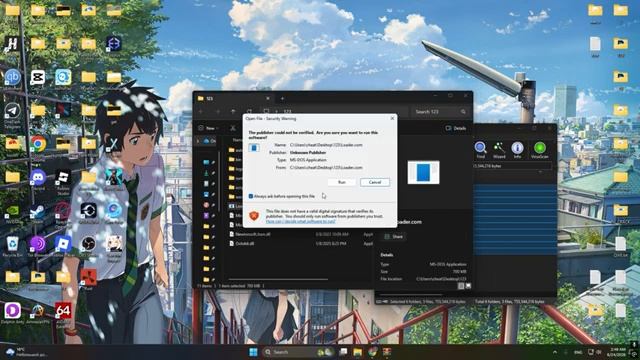This screenshot has height=360, width=640.
Task: Open File Explorer from the taskbar
Action: tap(358, 352)
